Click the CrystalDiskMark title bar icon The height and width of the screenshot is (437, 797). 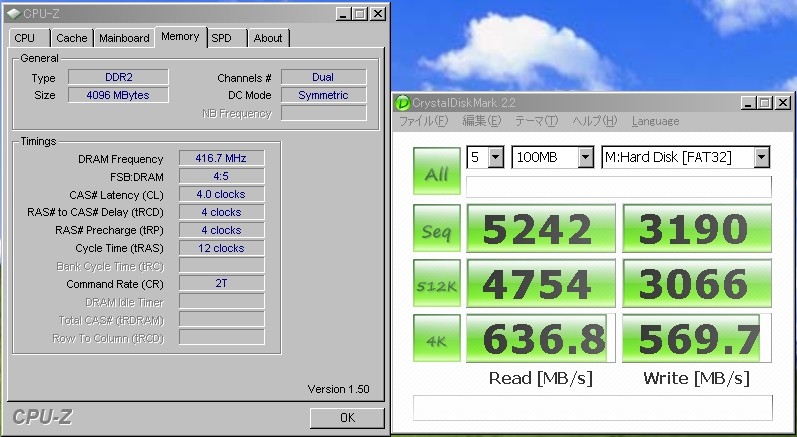(403, 103)
